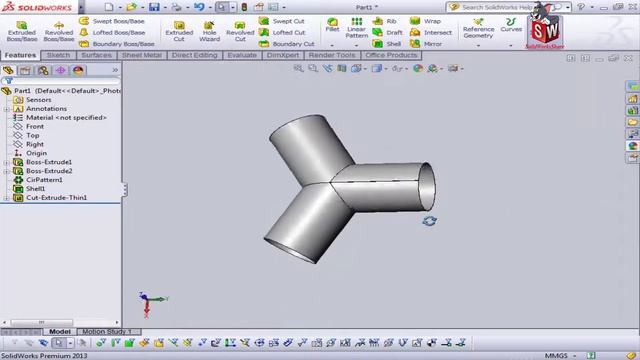640x360 pixels.
Task: Select the Front plane in tree
Action: point(35,127)
